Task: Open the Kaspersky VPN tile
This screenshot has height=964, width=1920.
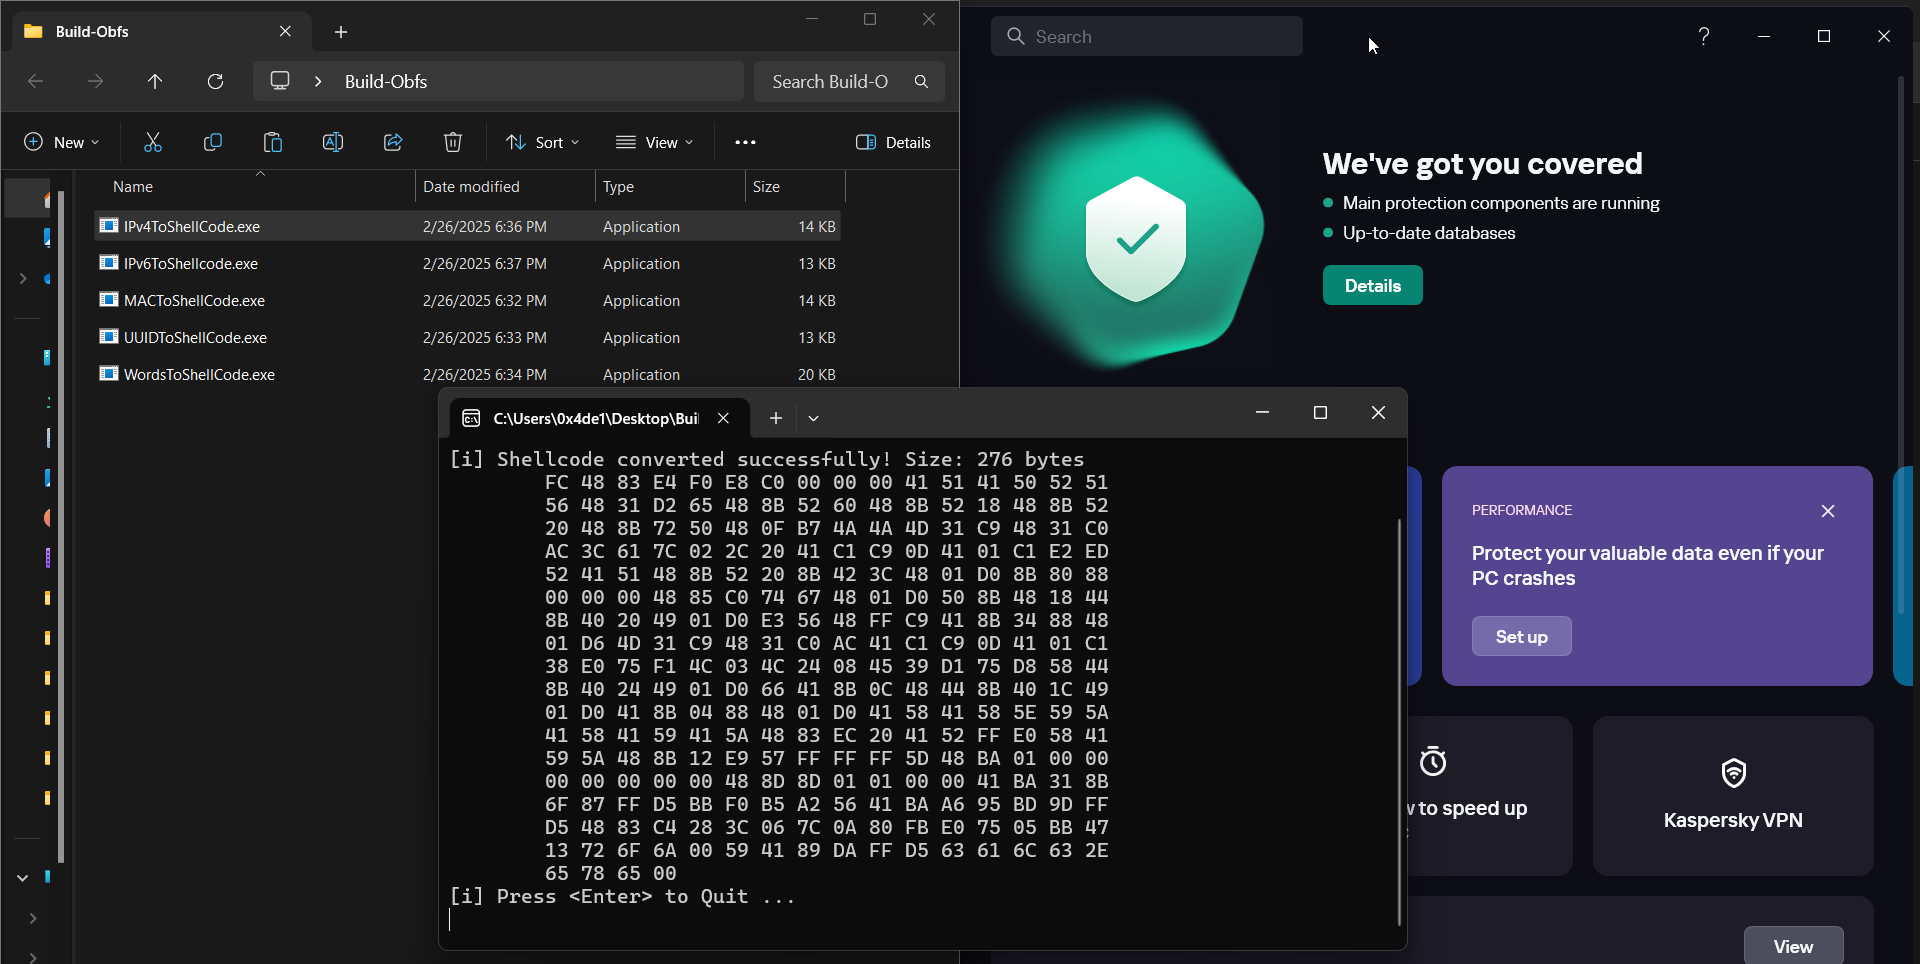Action: tap(1733, 796)
